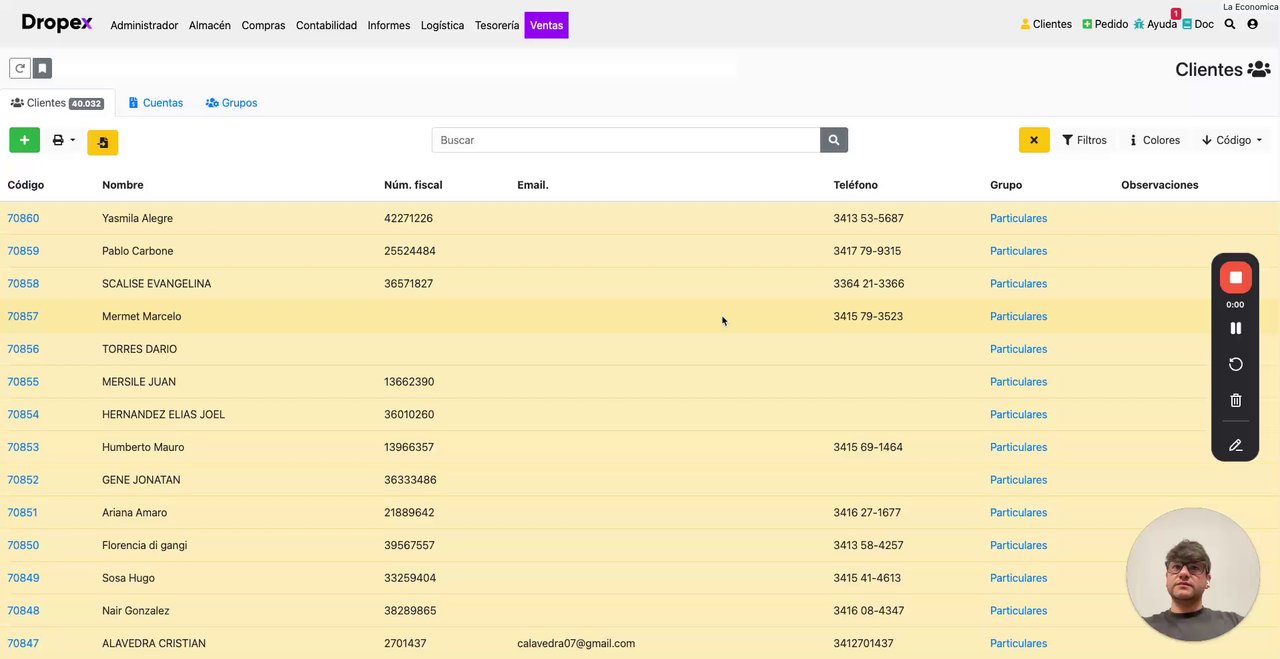Open the Código sort order dropdown
Screen dimensions: 1280x659
point(1232,140)
